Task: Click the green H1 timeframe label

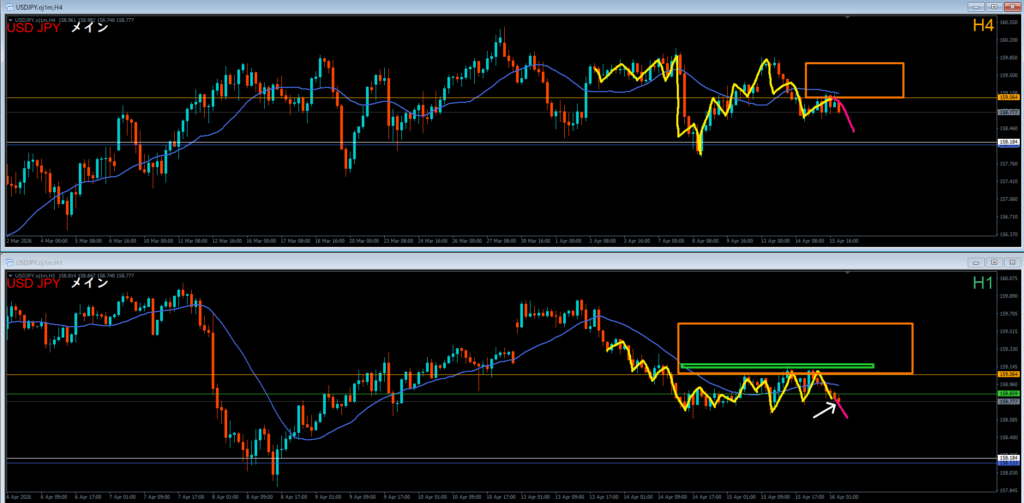Action: click(x=984, y=282)
